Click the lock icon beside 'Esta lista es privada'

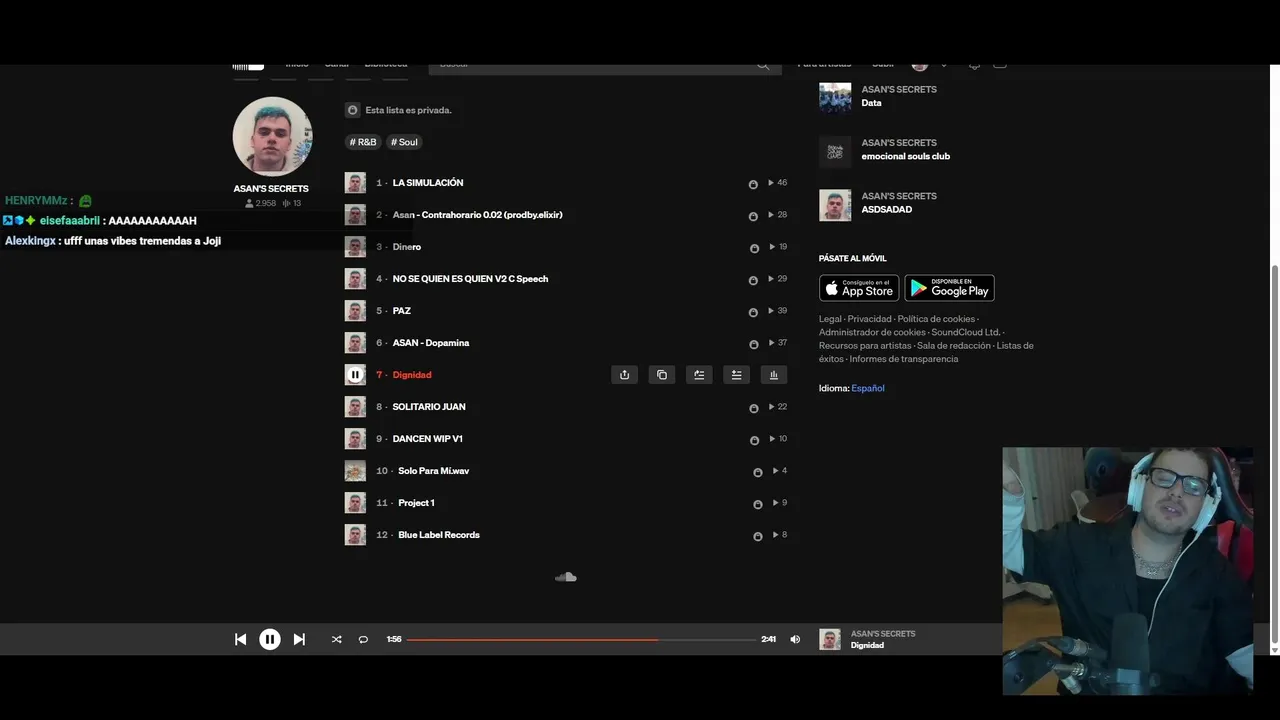click(x=352, y=110)
